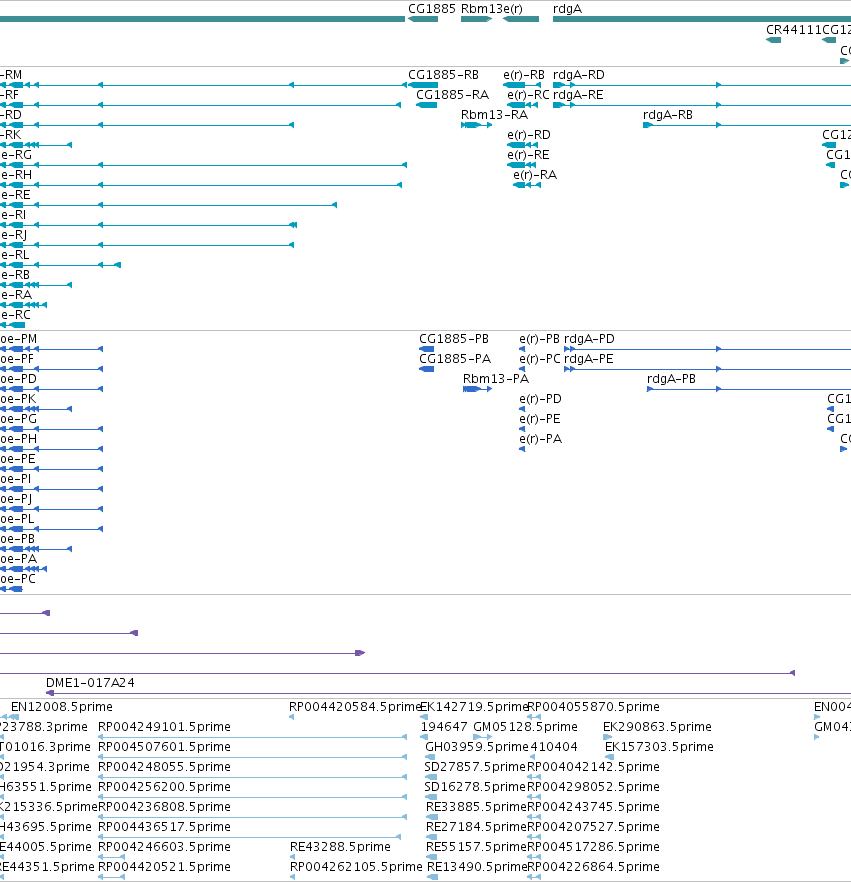
Task: Click EST RP004517286.5prime
Action: coord(593,847)
